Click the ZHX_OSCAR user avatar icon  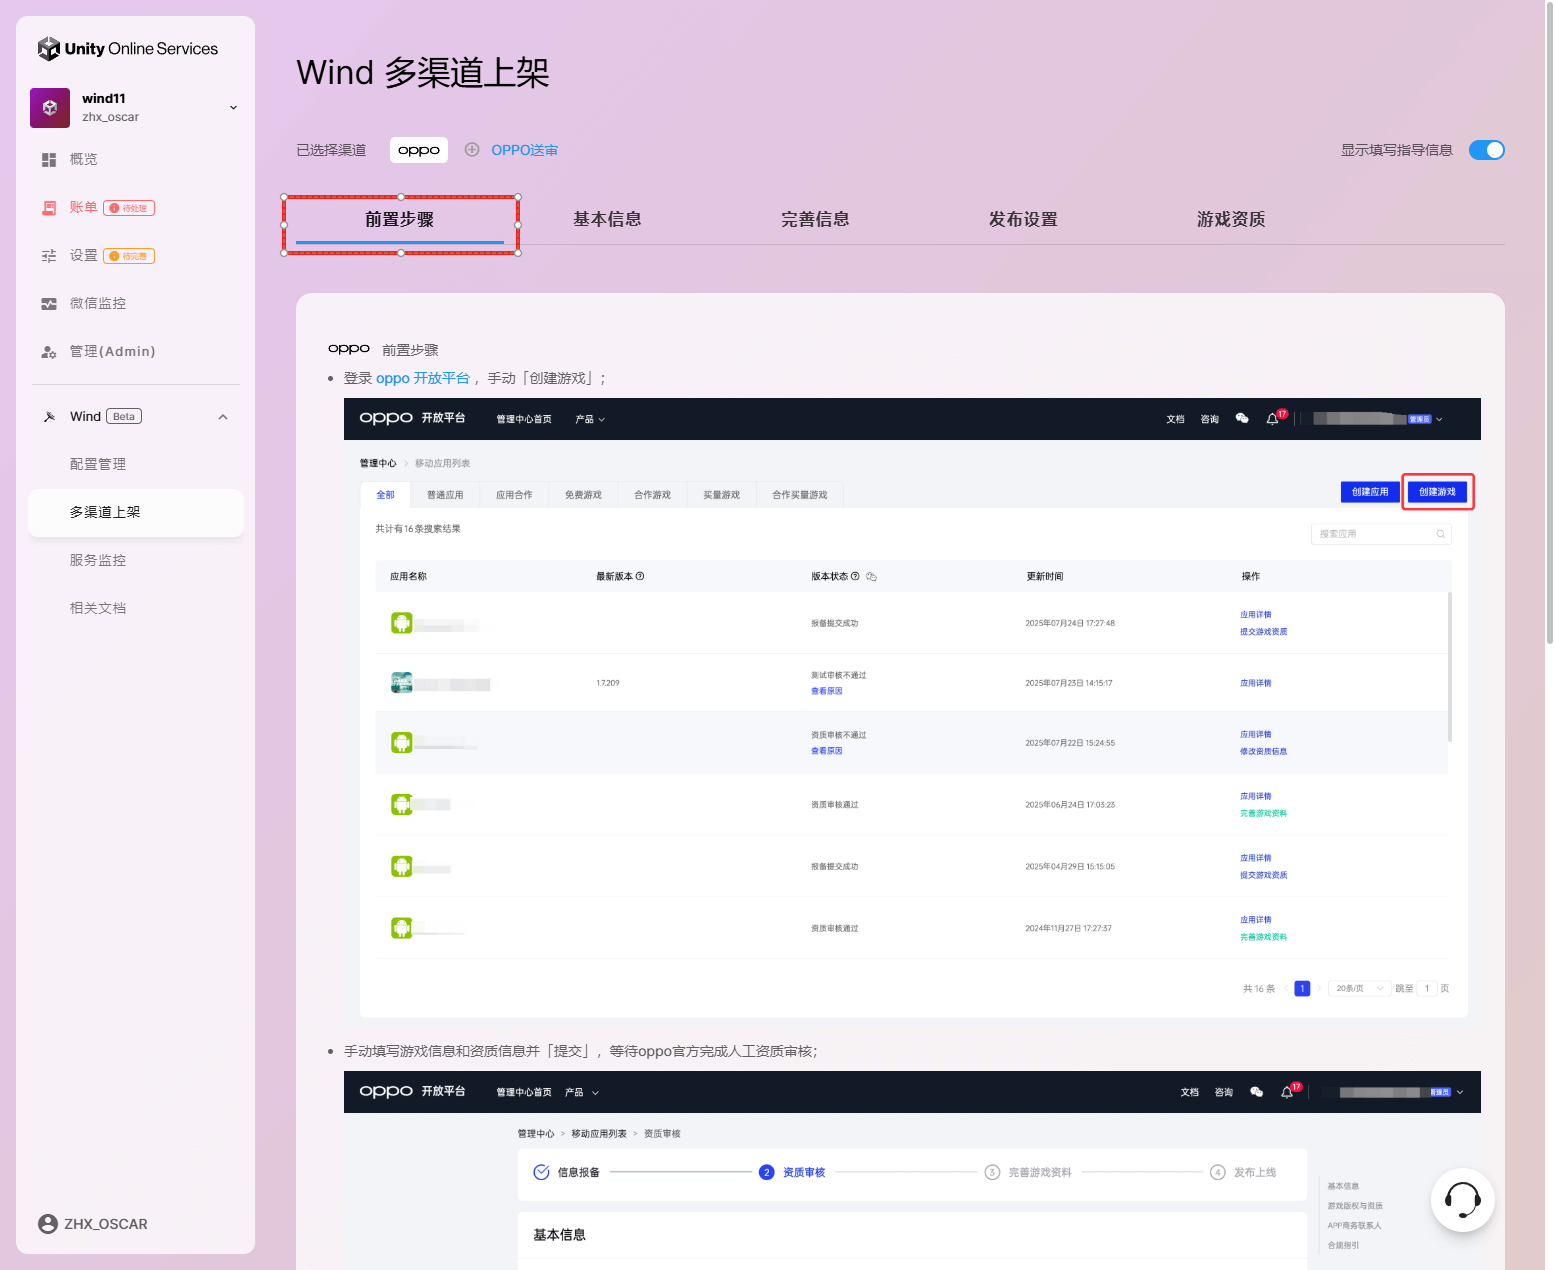pyautogui.click(x=47, y=1224)
